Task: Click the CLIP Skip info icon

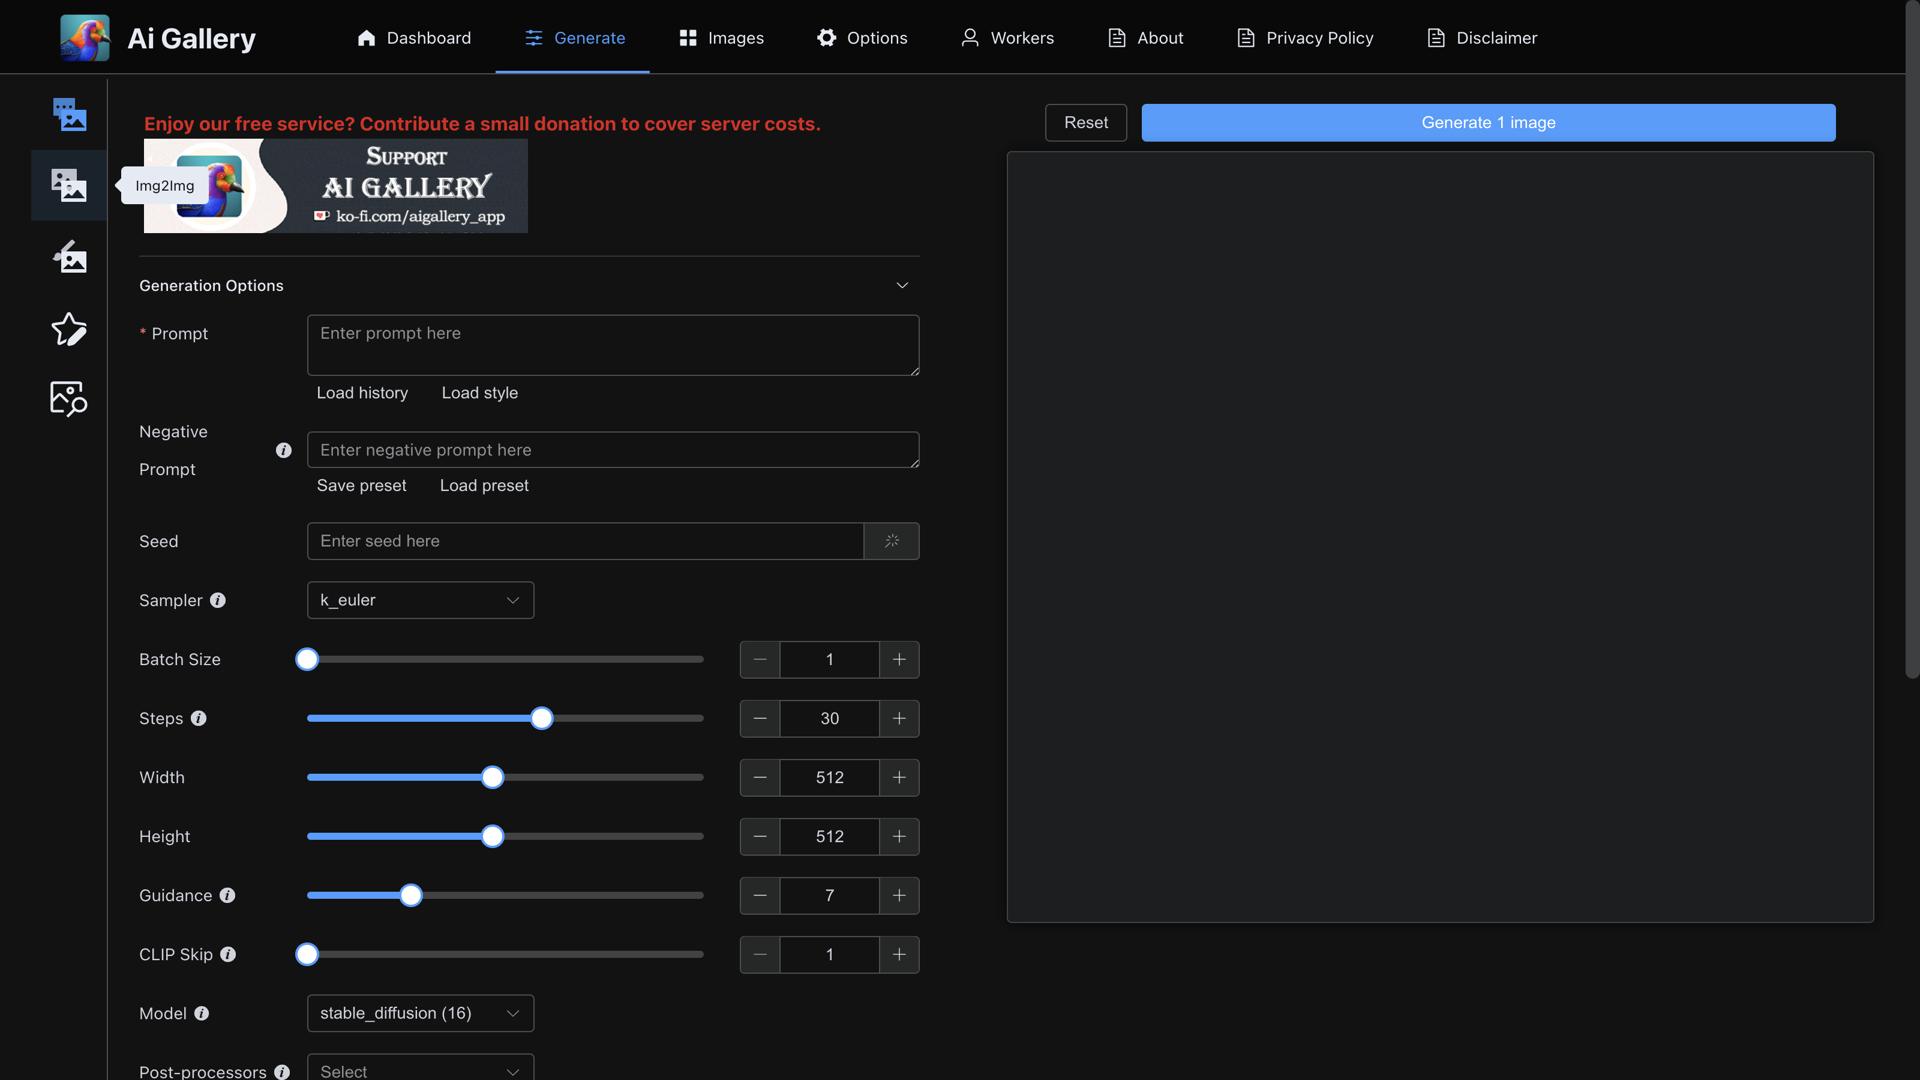Action: point(228,954)
